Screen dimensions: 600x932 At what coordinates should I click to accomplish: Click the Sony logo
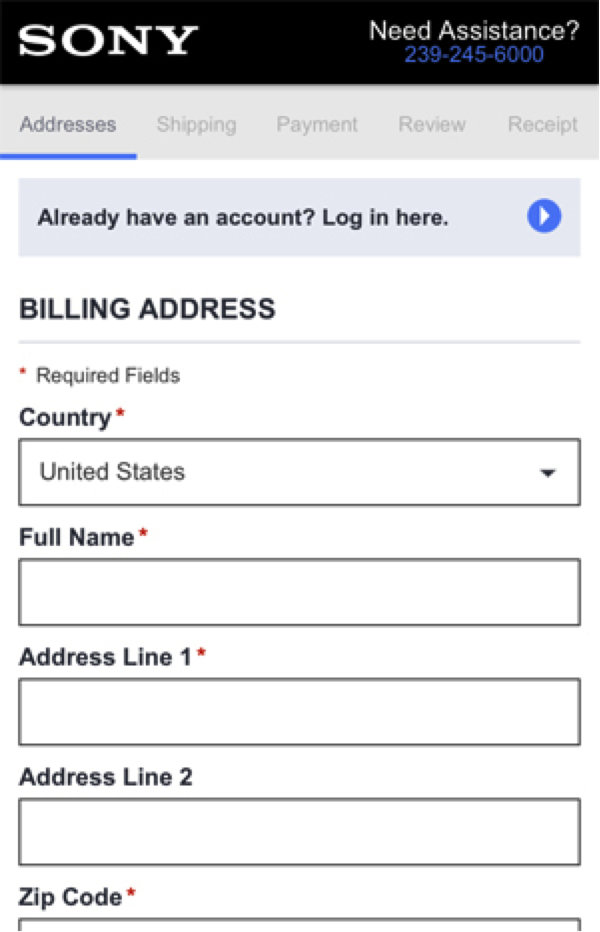pyautogui.click(x=108, y=41)
